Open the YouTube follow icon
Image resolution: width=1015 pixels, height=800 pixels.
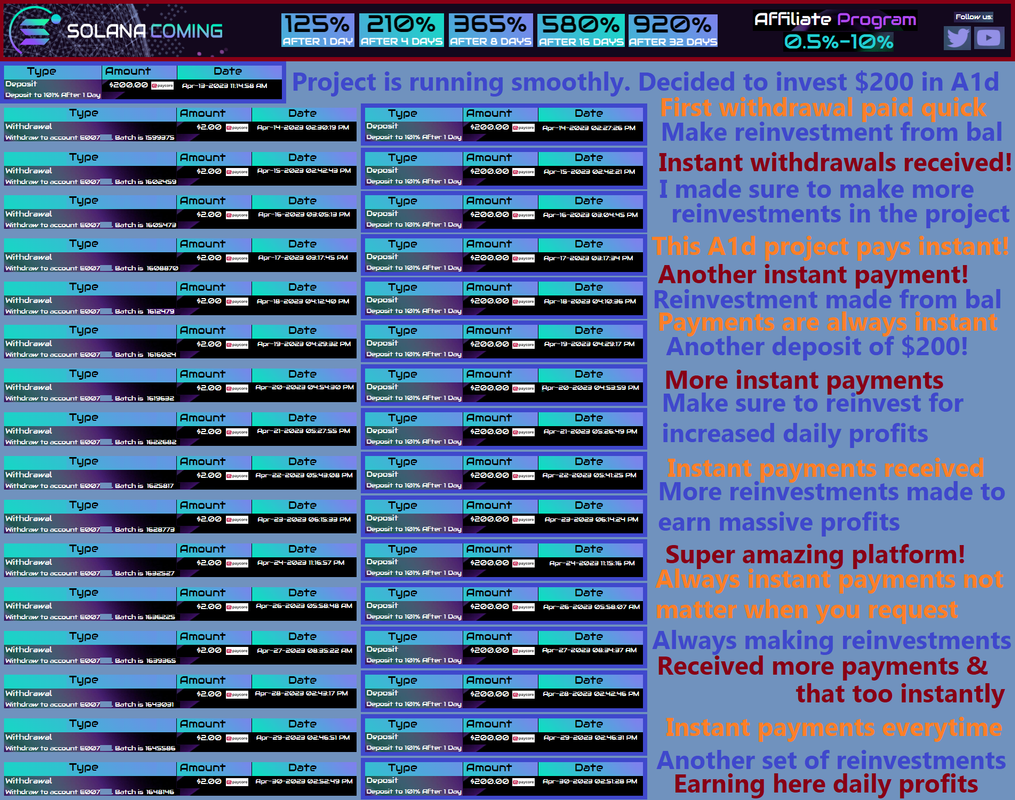click(989, 38)
